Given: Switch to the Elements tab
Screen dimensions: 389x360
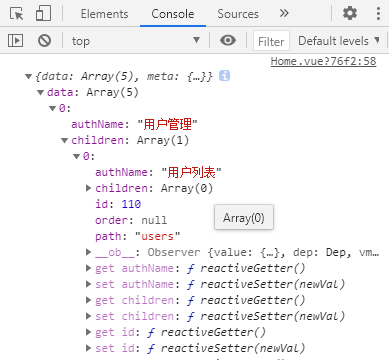Looking at the screenshot, I should point(104,14).
